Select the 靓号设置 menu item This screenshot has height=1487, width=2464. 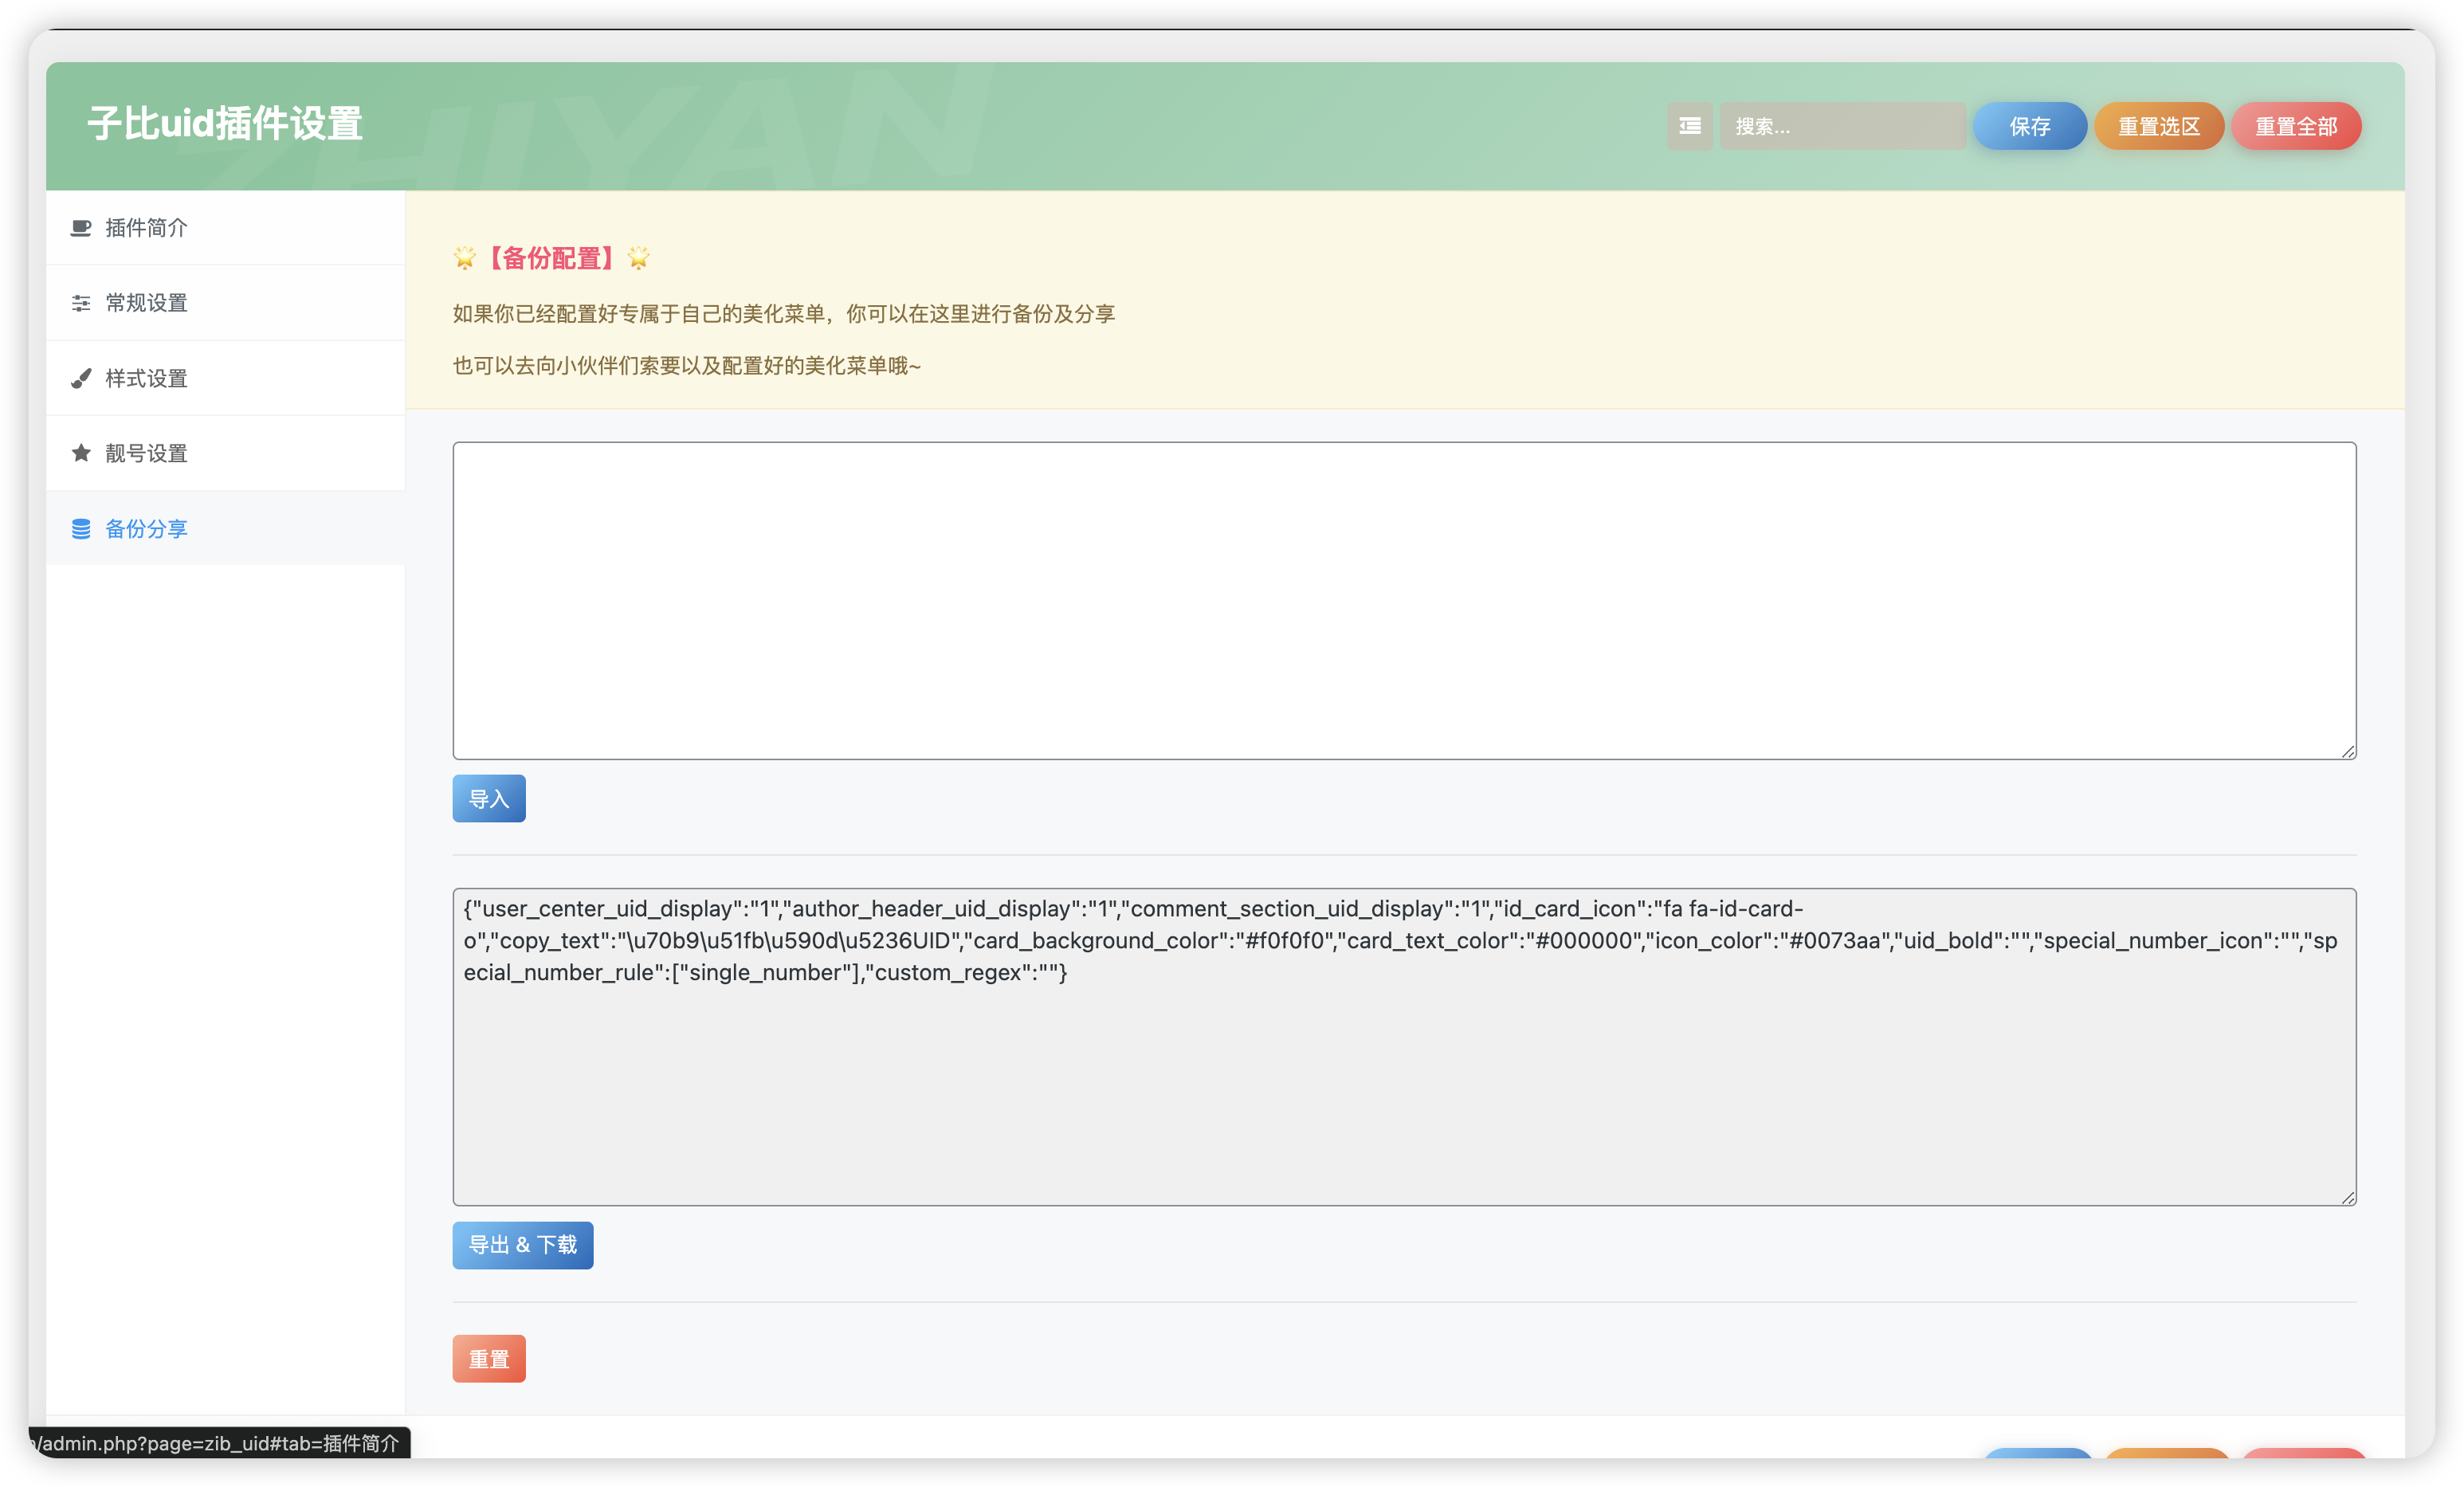point(147,453)
